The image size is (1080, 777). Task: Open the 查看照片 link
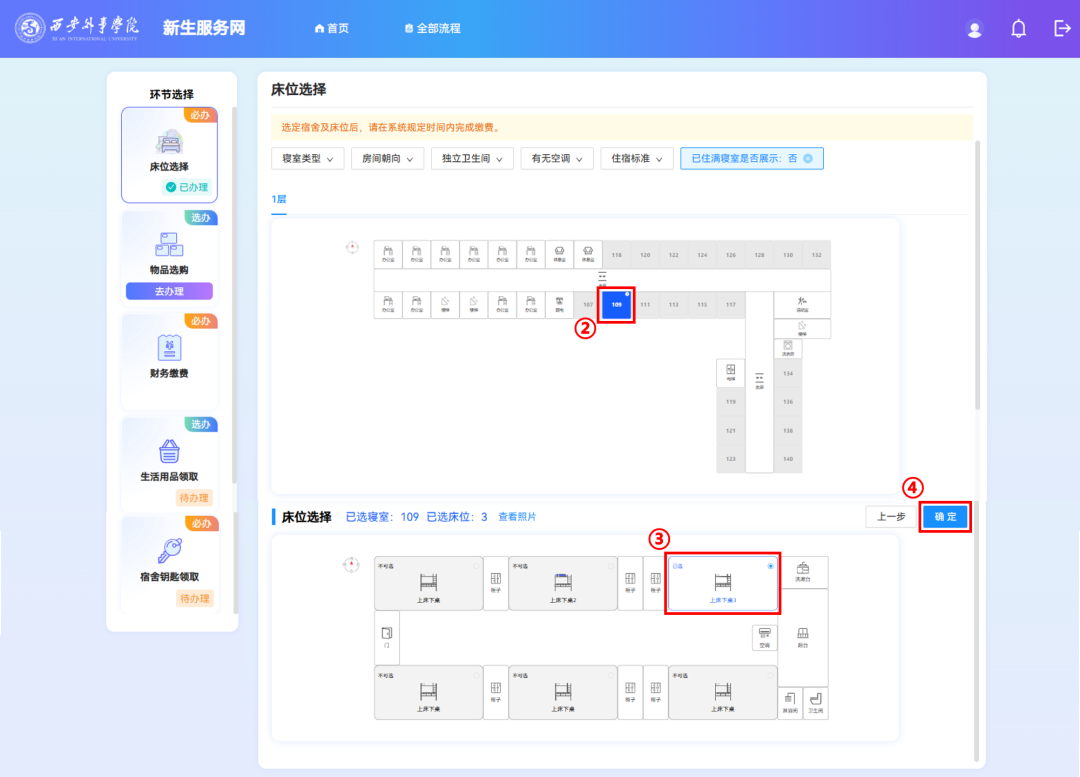[x=517, y=517]
